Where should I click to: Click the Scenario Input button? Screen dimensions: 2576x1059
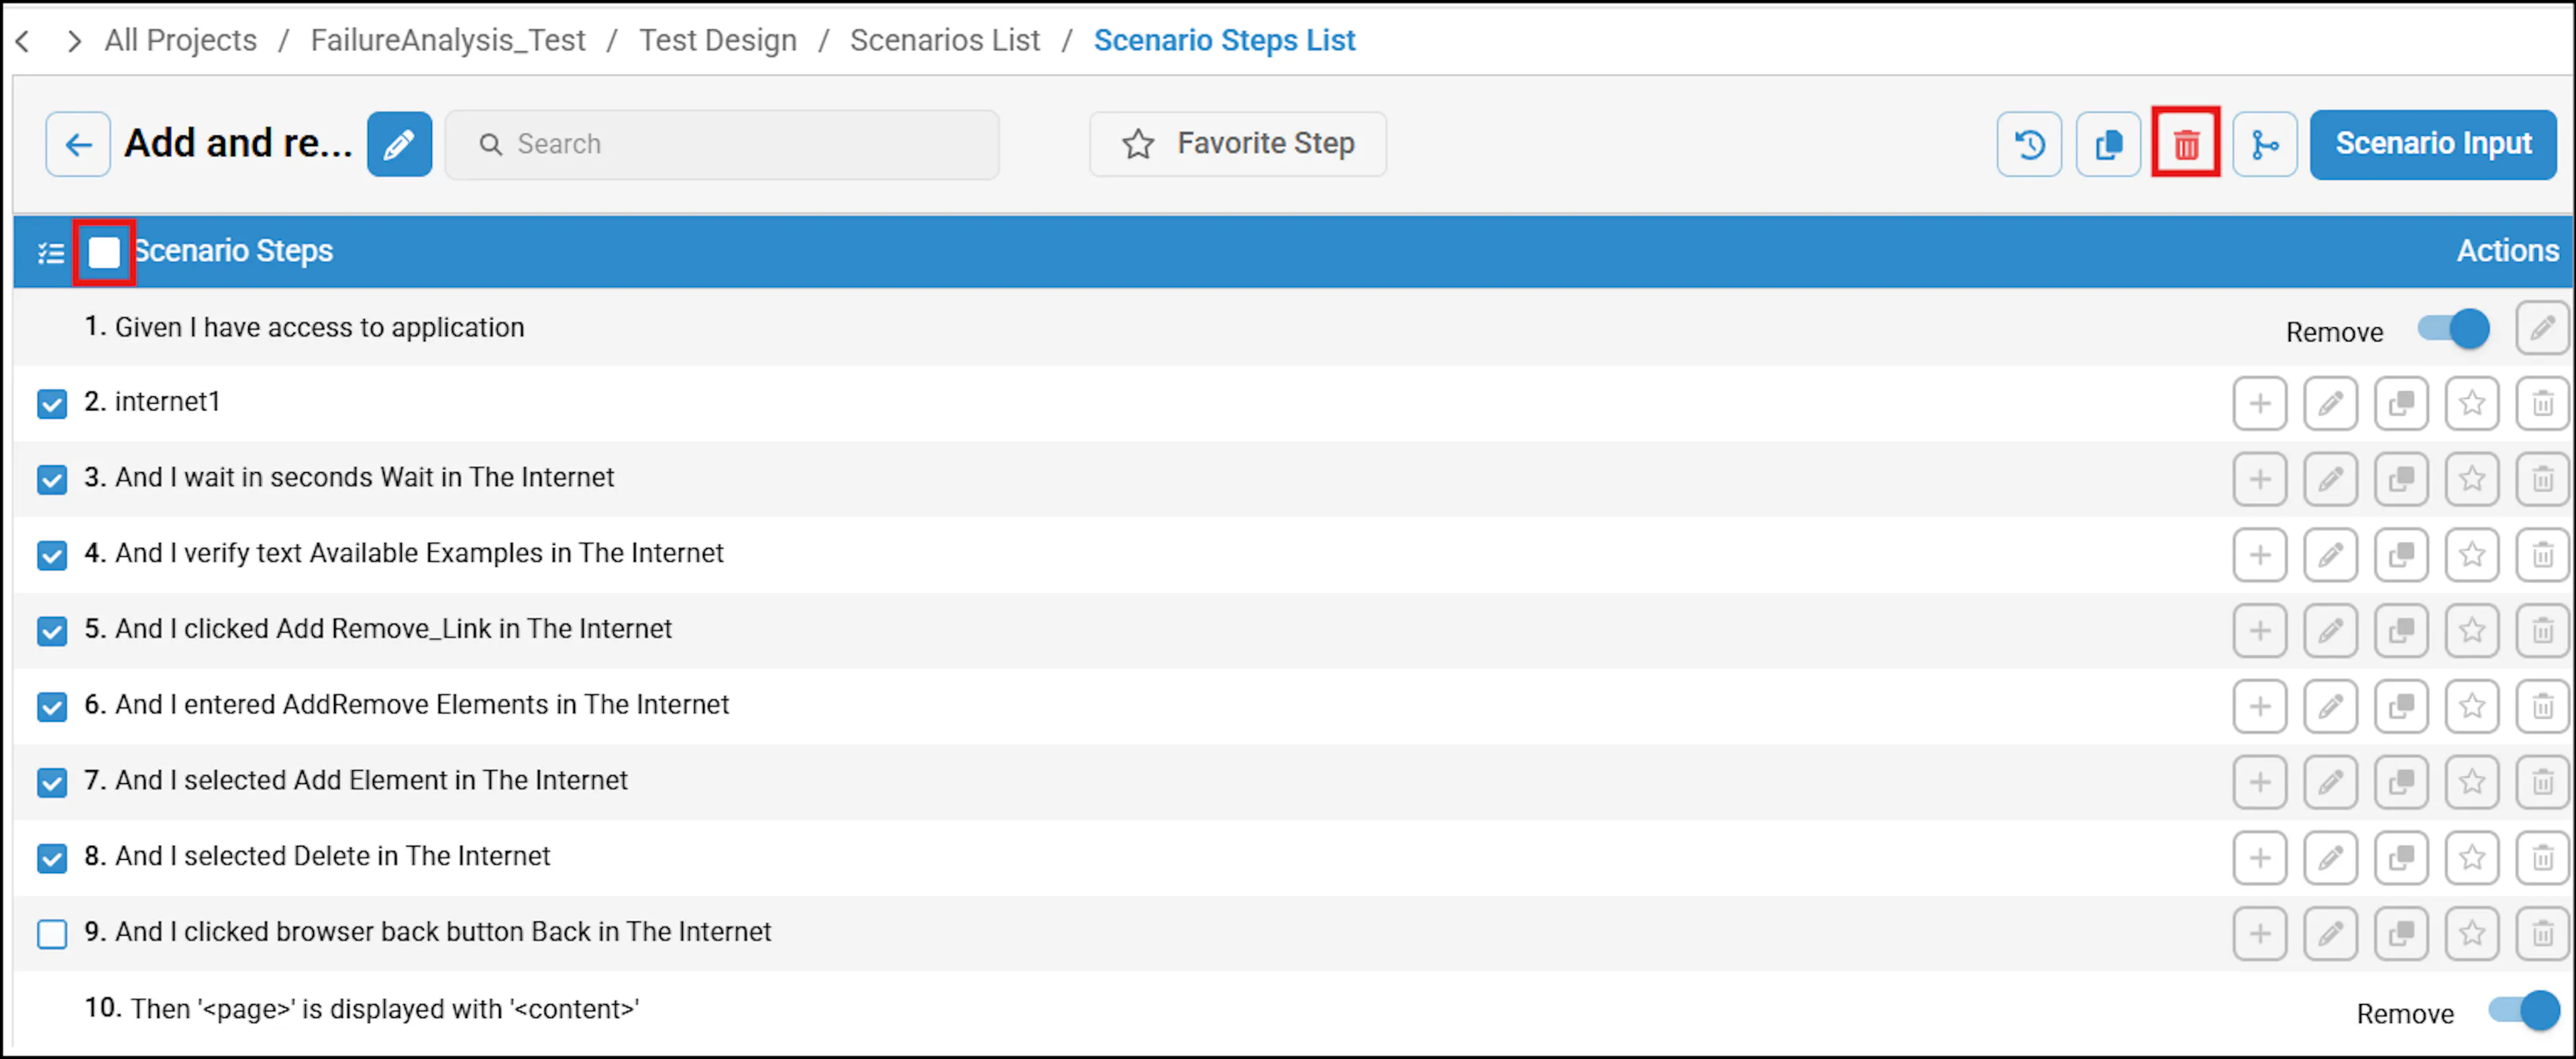pyautogui.click(x=2432, y=144)
